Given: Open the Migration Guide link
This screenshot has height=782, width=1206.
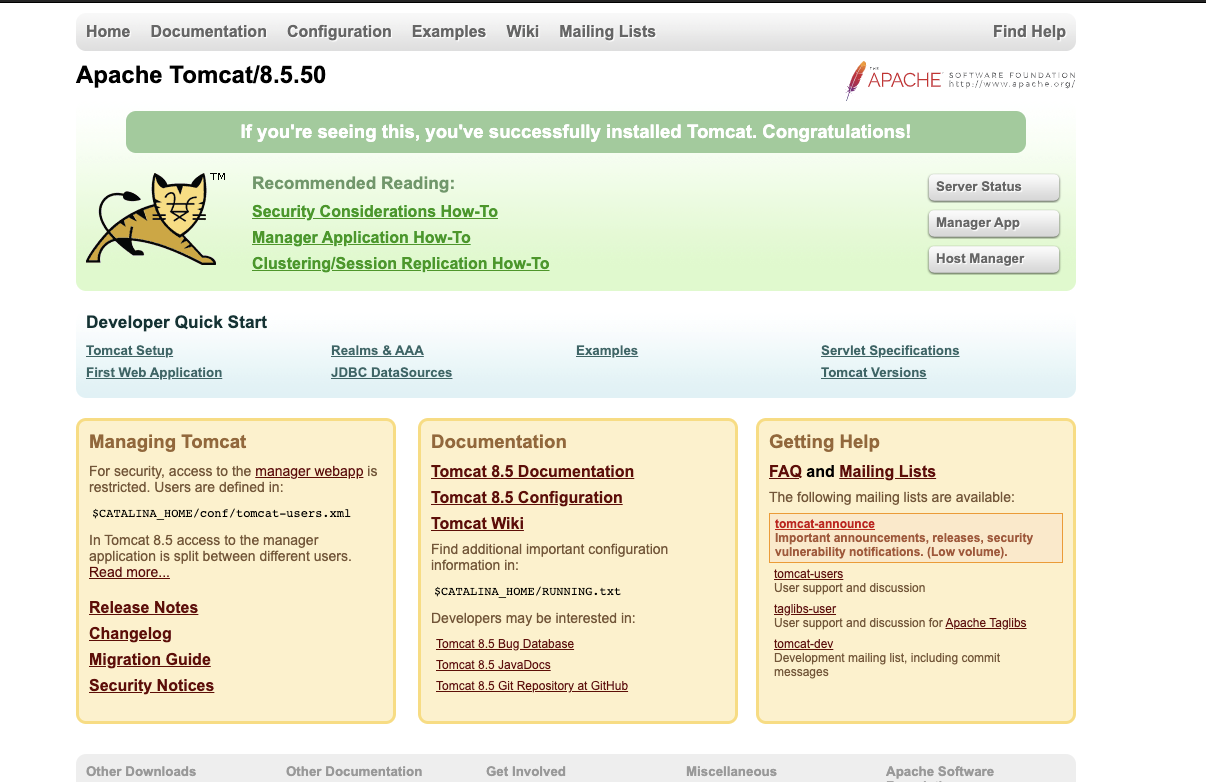Looking at the screenshot, I should tap(149, 659).
